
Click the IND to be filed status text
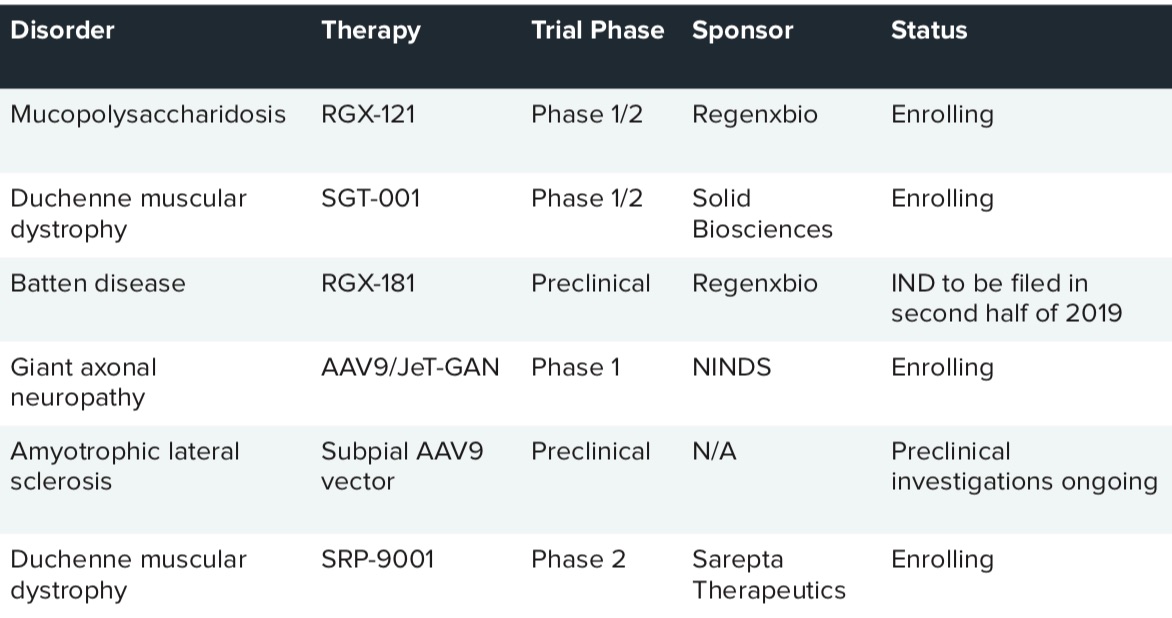(1006, 298)
